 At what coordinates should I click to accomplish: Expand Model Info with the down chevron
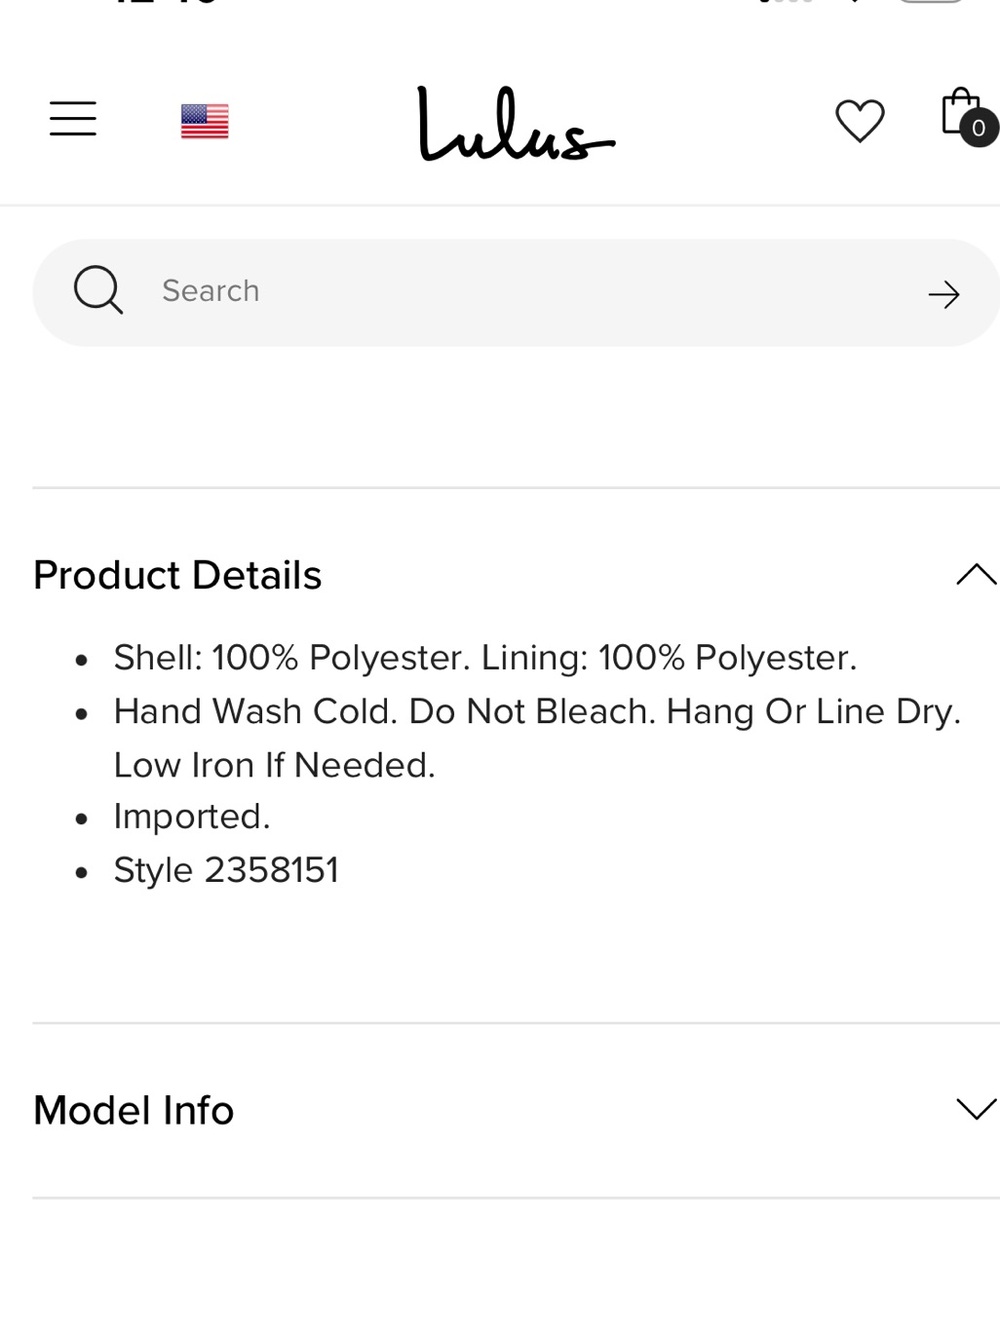pyautogui.click(x=976, y=1108)
